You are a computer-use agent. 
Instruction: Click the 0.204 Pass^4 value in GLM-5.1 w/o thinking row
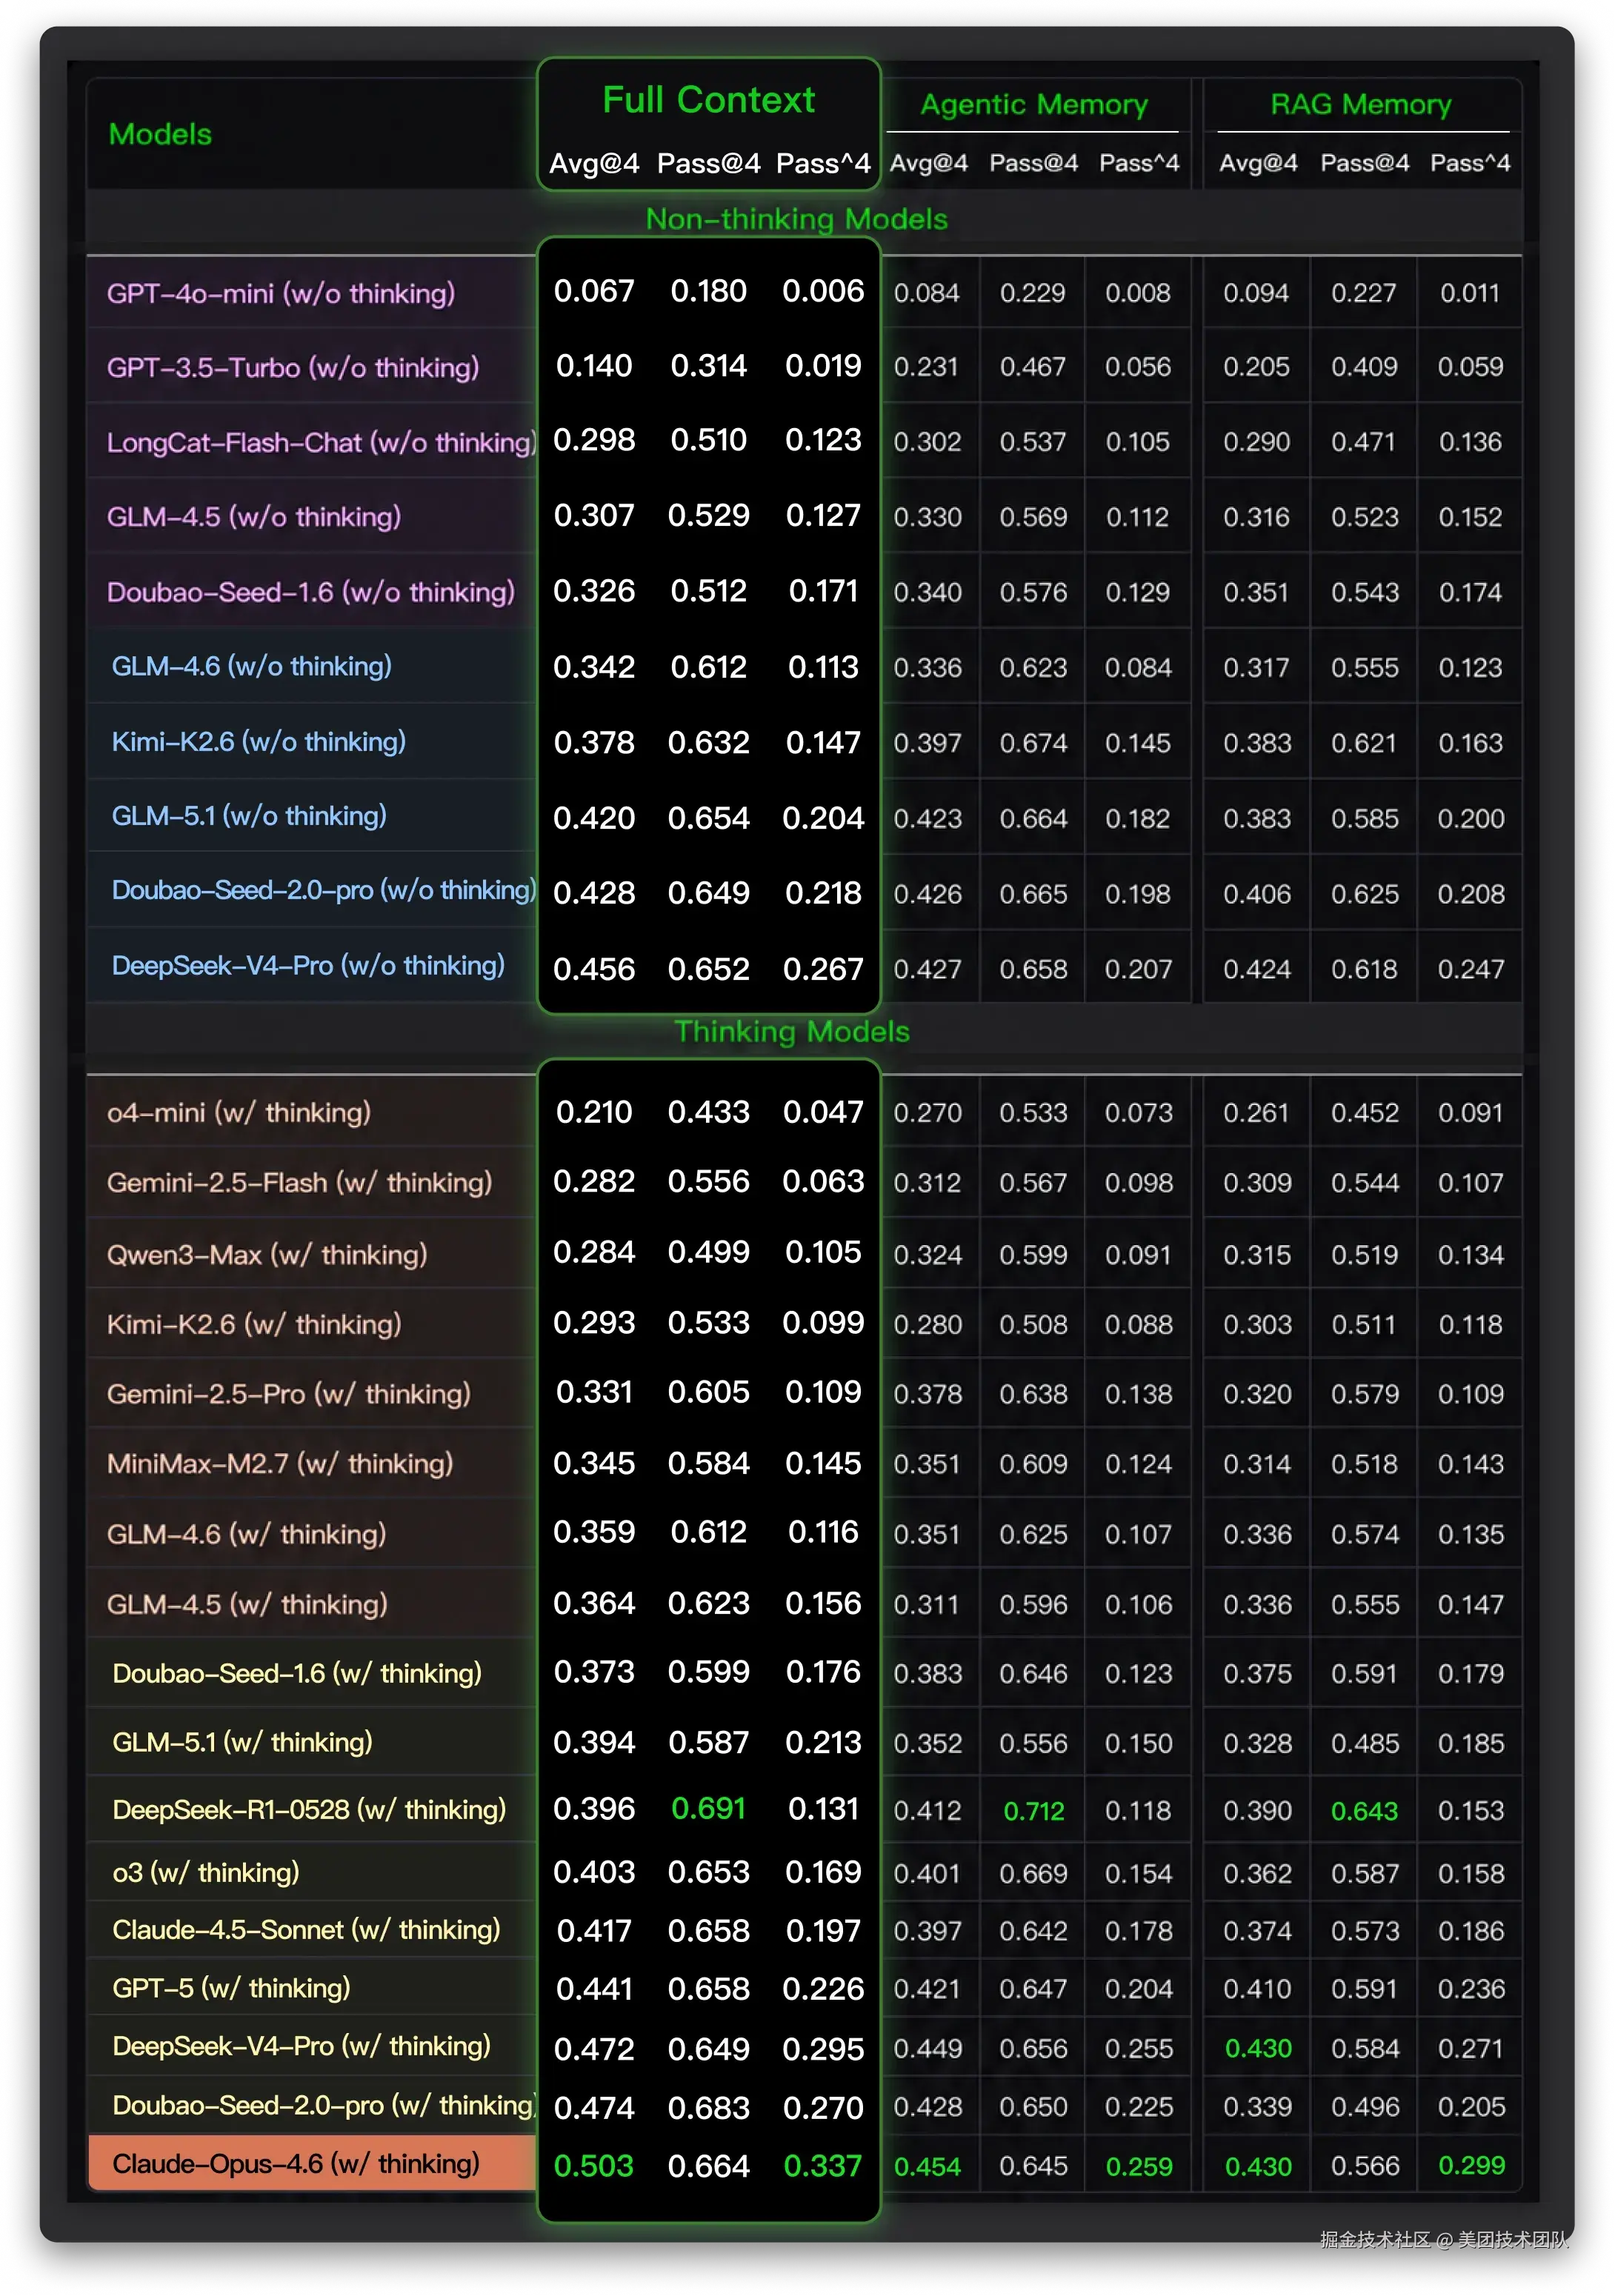click(x=823, y=817)
